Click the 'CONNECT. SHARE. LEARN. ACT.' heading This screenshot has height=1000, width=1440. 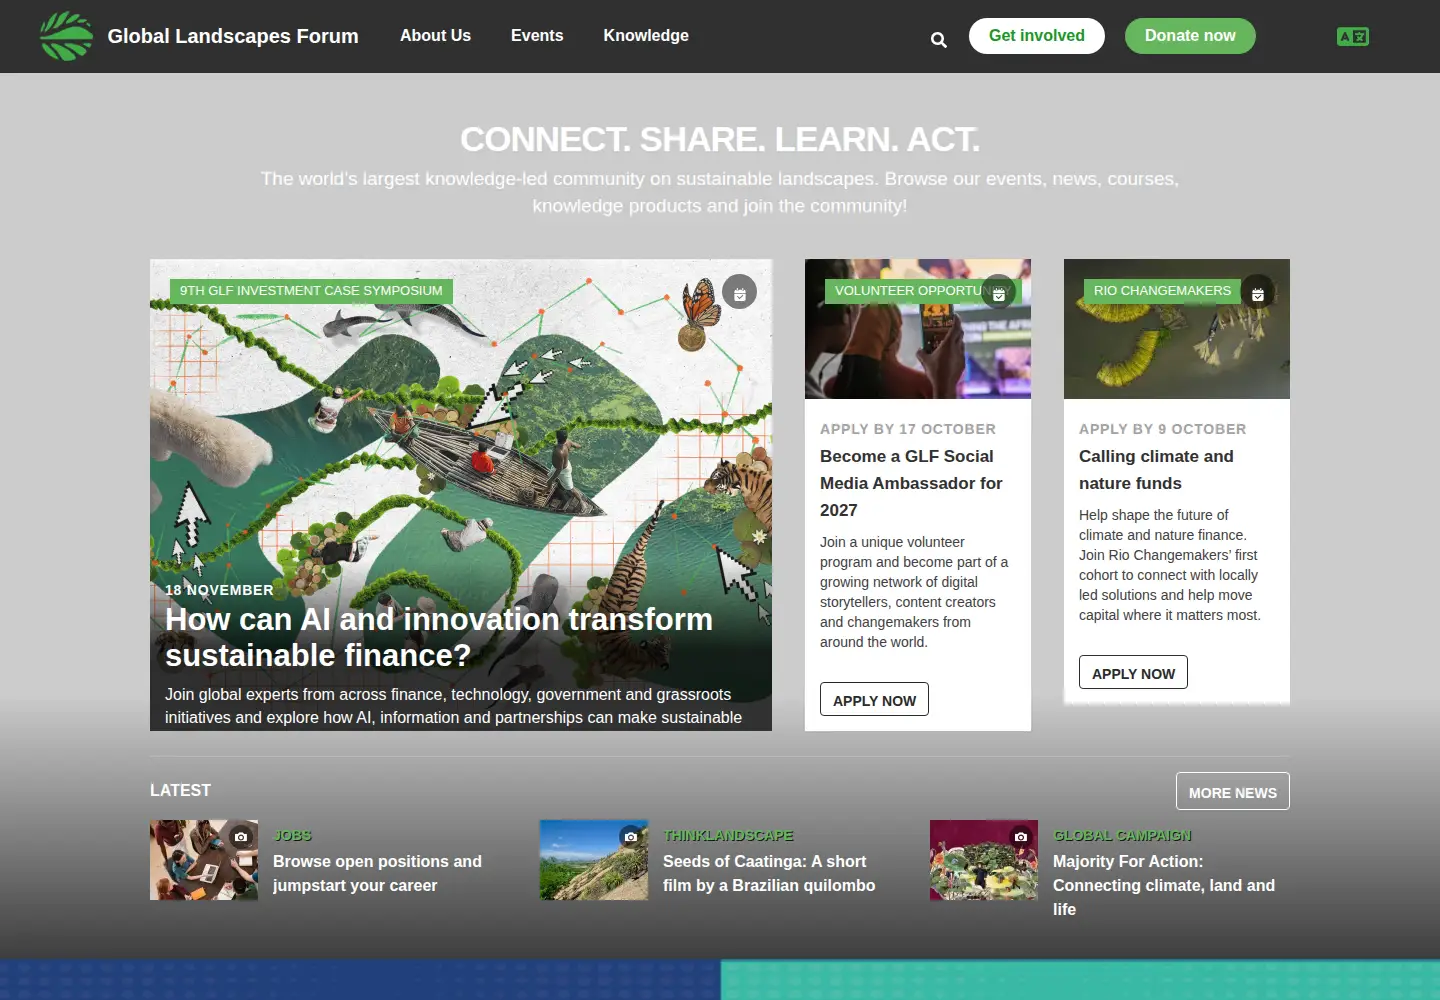click(720, 139)
